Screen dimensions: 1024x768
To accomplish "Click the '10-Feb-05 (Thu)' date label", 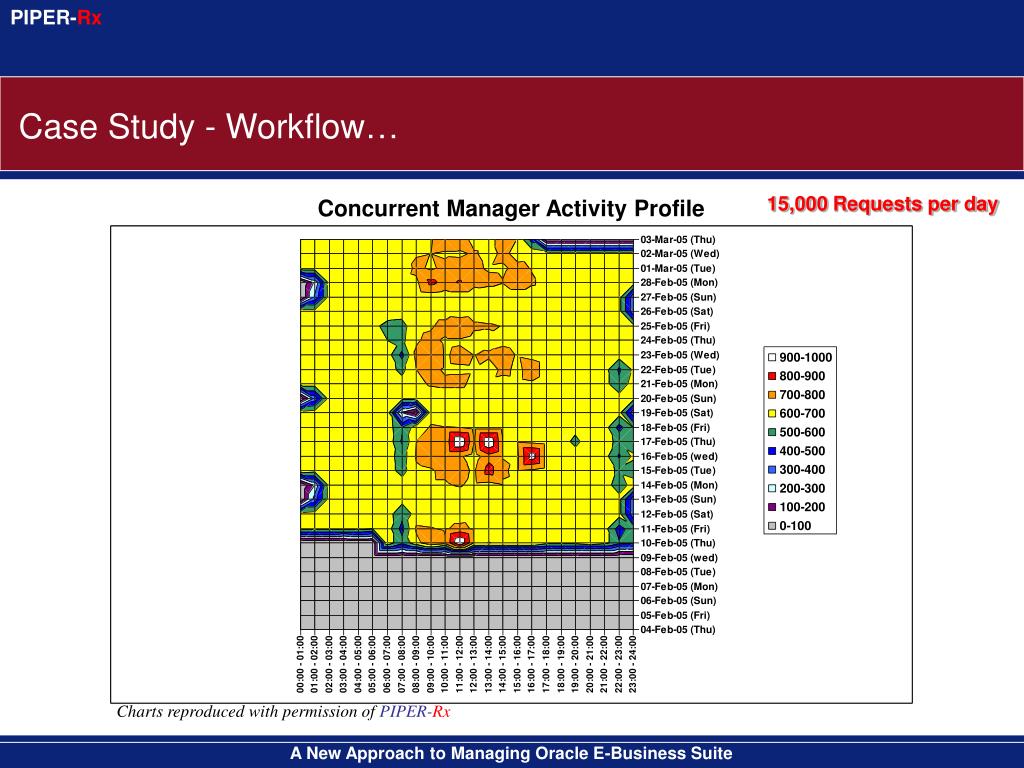I will point(678,543).
